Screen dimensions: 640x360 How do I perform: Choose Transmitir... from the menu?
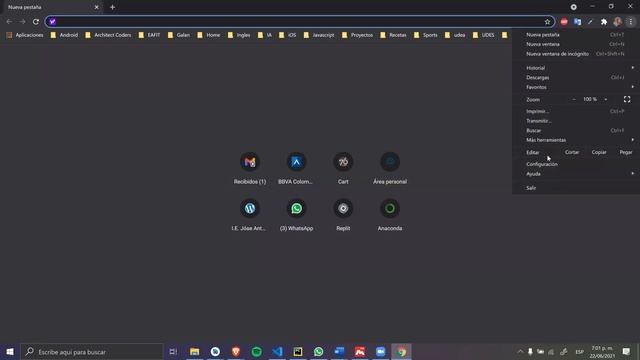576,121
